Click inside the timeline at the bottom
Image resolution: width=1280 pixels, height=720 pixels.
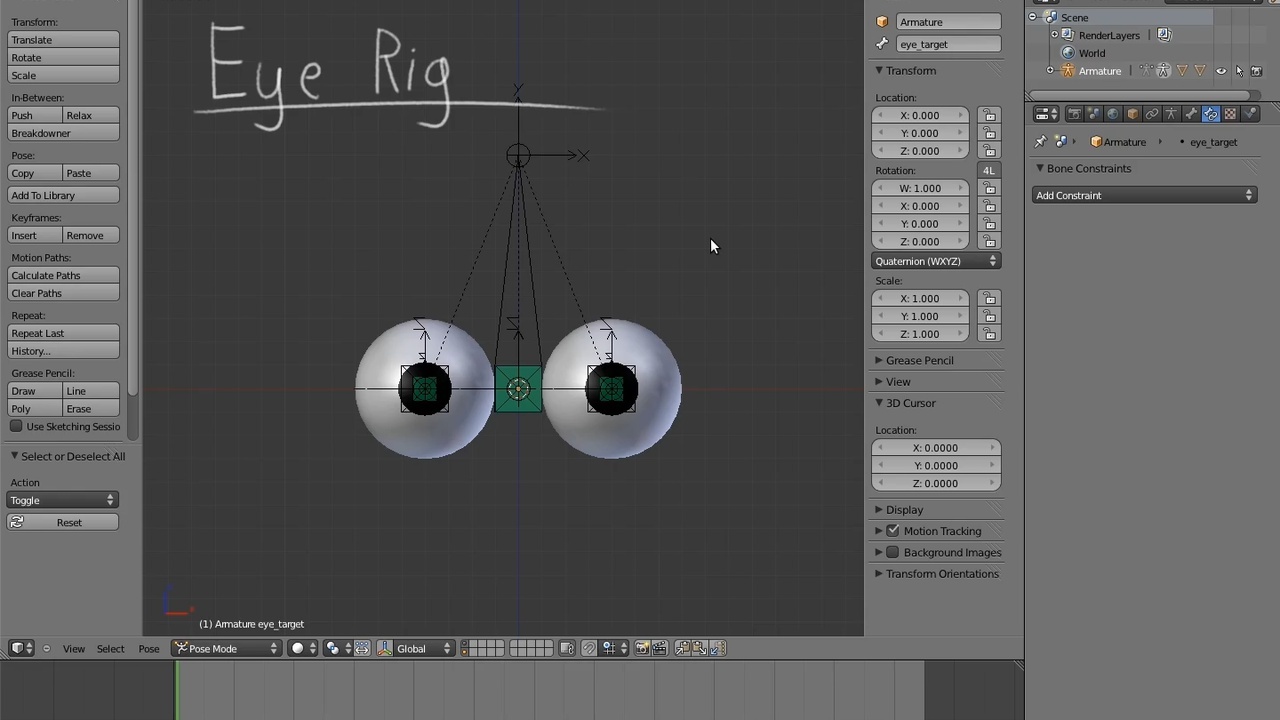click(500, 690)
